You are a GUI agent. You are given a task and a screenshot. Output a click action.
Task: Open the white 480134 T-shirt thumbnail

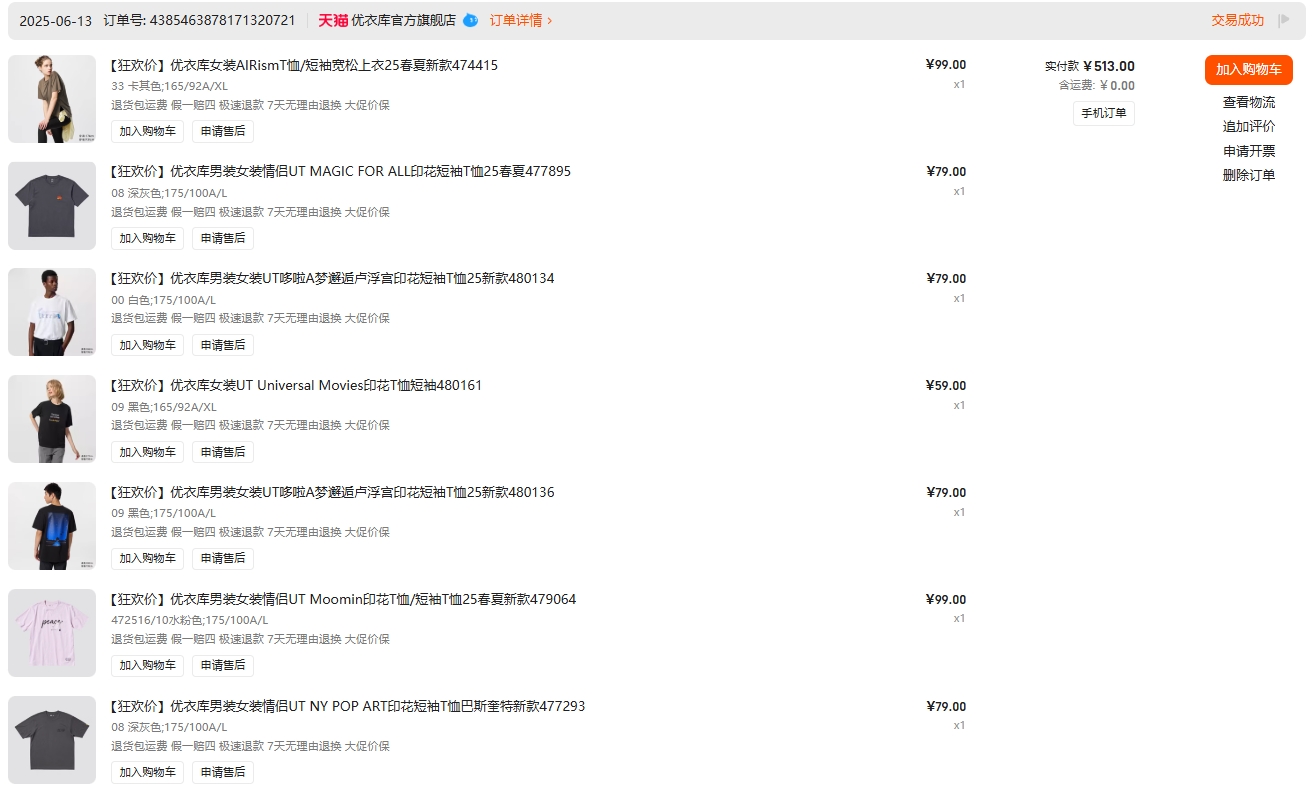pyautogui.click(x=52, y=312)
